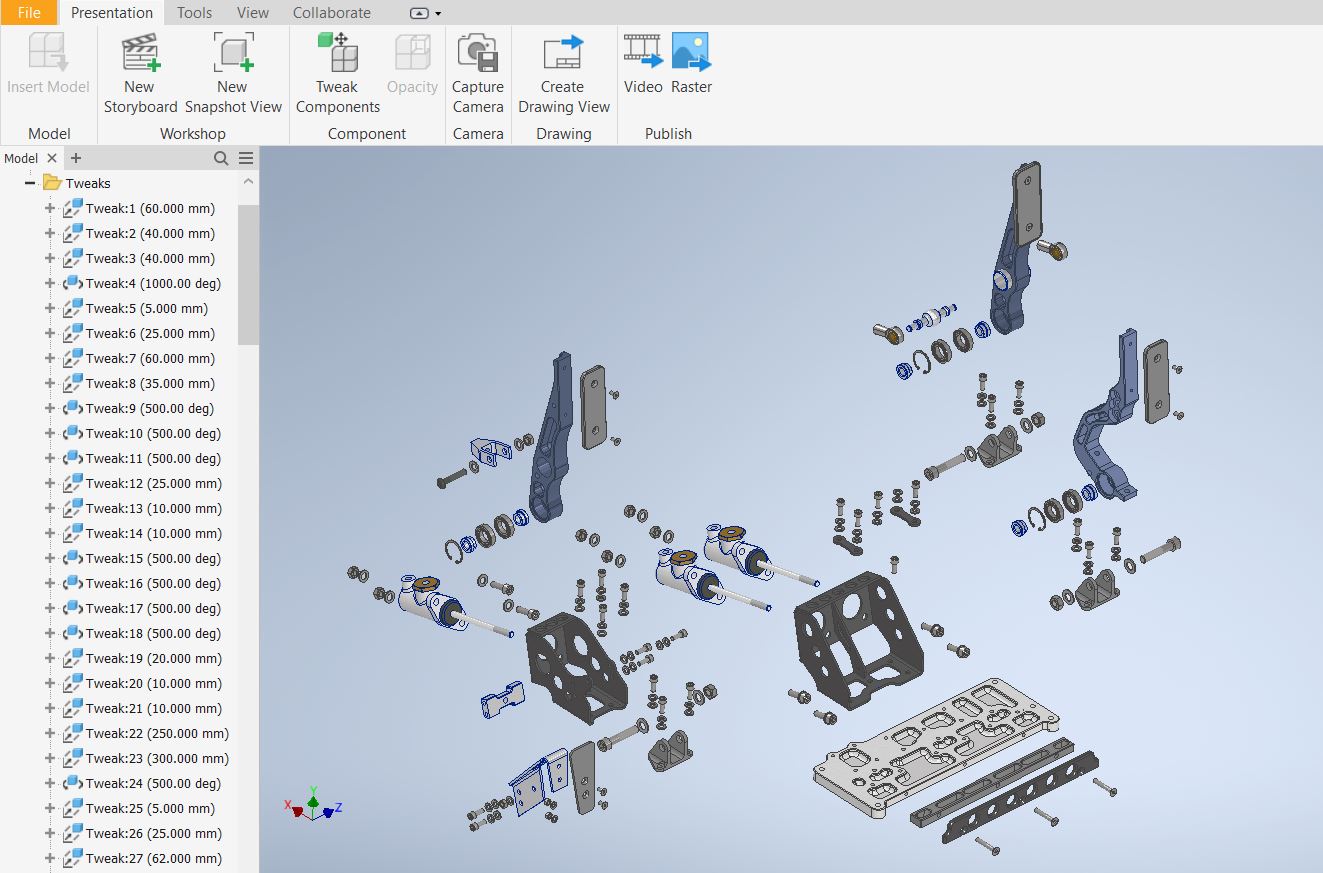This screenshot has width=1323, height=873.
Task: Select the Tweak:7 (60.000 mm) entry
Action: 150,358
